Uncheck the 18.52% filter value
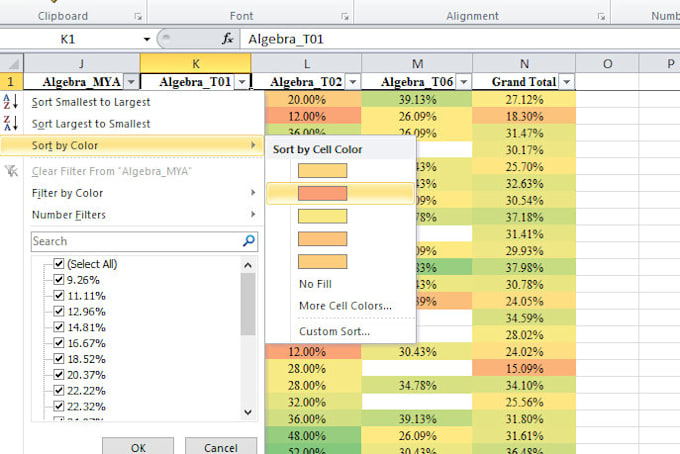680x454 pixels. coord(59,359)
